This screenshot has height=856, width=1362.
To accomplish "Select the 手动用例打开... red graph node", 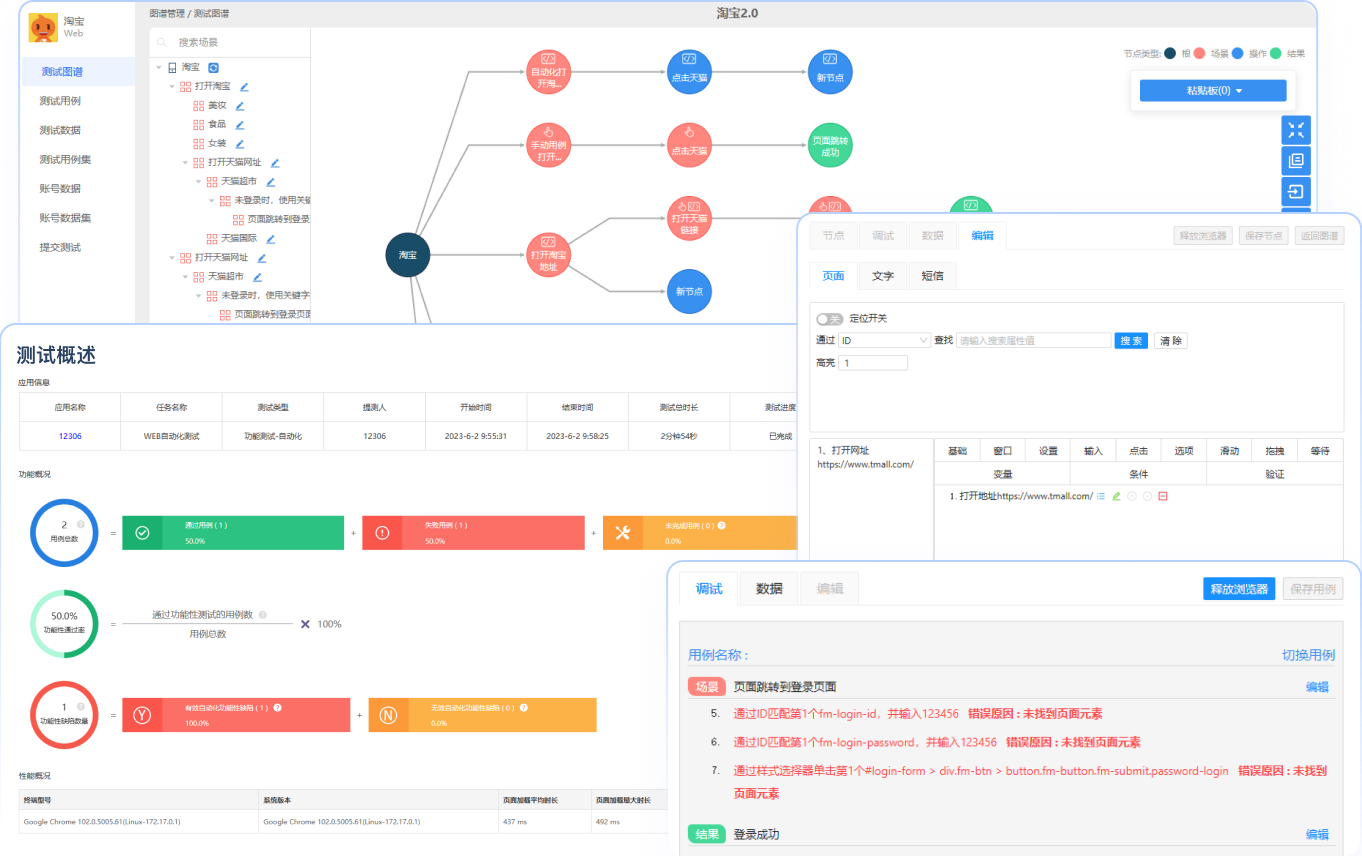I will click(x=548, y=146).
